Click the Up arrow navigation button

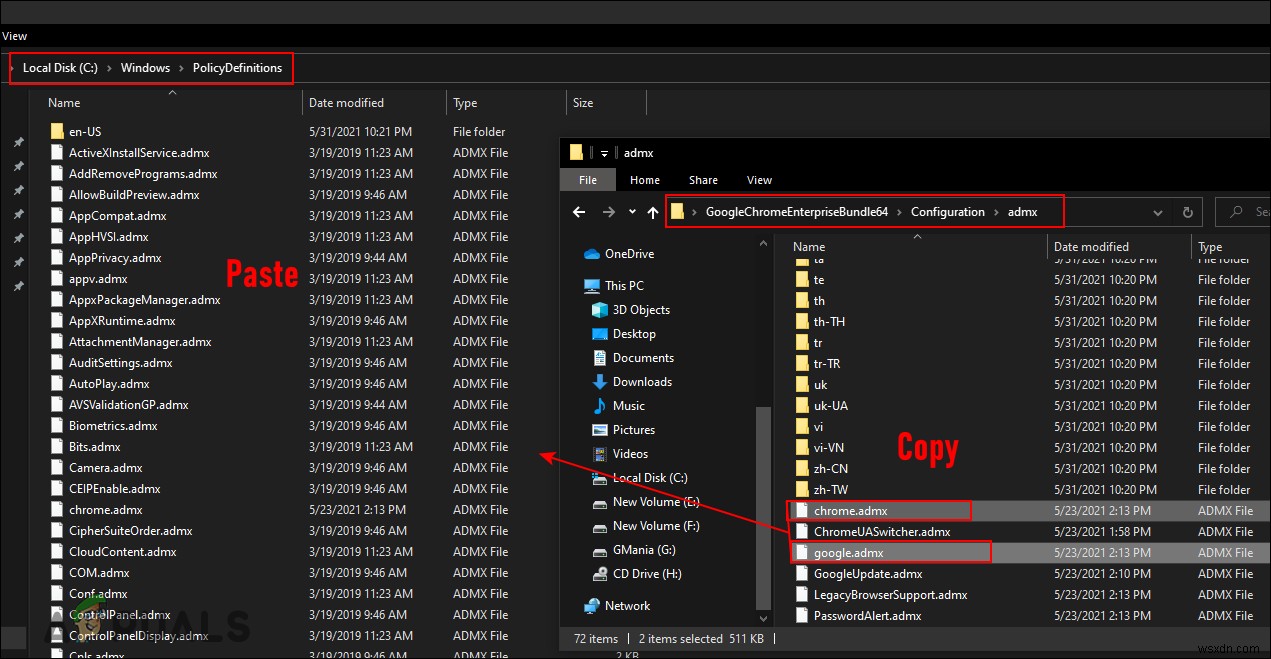(653, 212)
